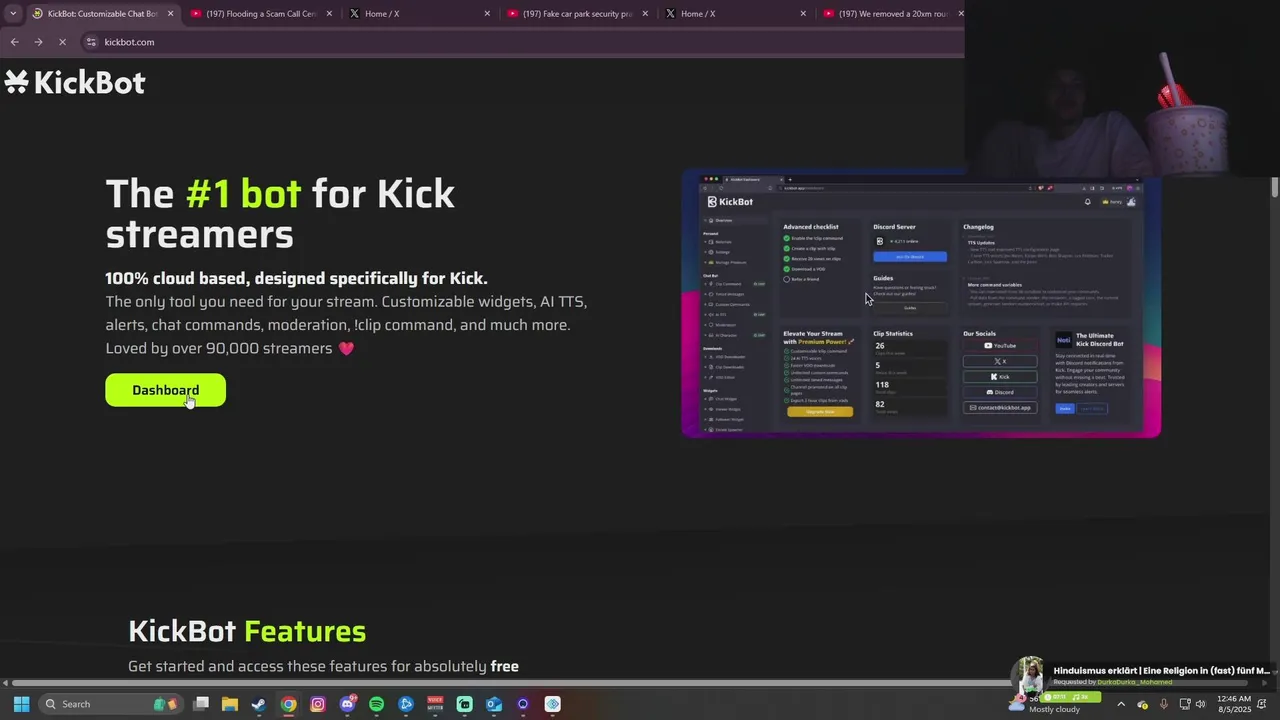Viewport: 1280px width, 720px height.
Task: Close the We removed a 20xm tab
Action: point(961,14)
